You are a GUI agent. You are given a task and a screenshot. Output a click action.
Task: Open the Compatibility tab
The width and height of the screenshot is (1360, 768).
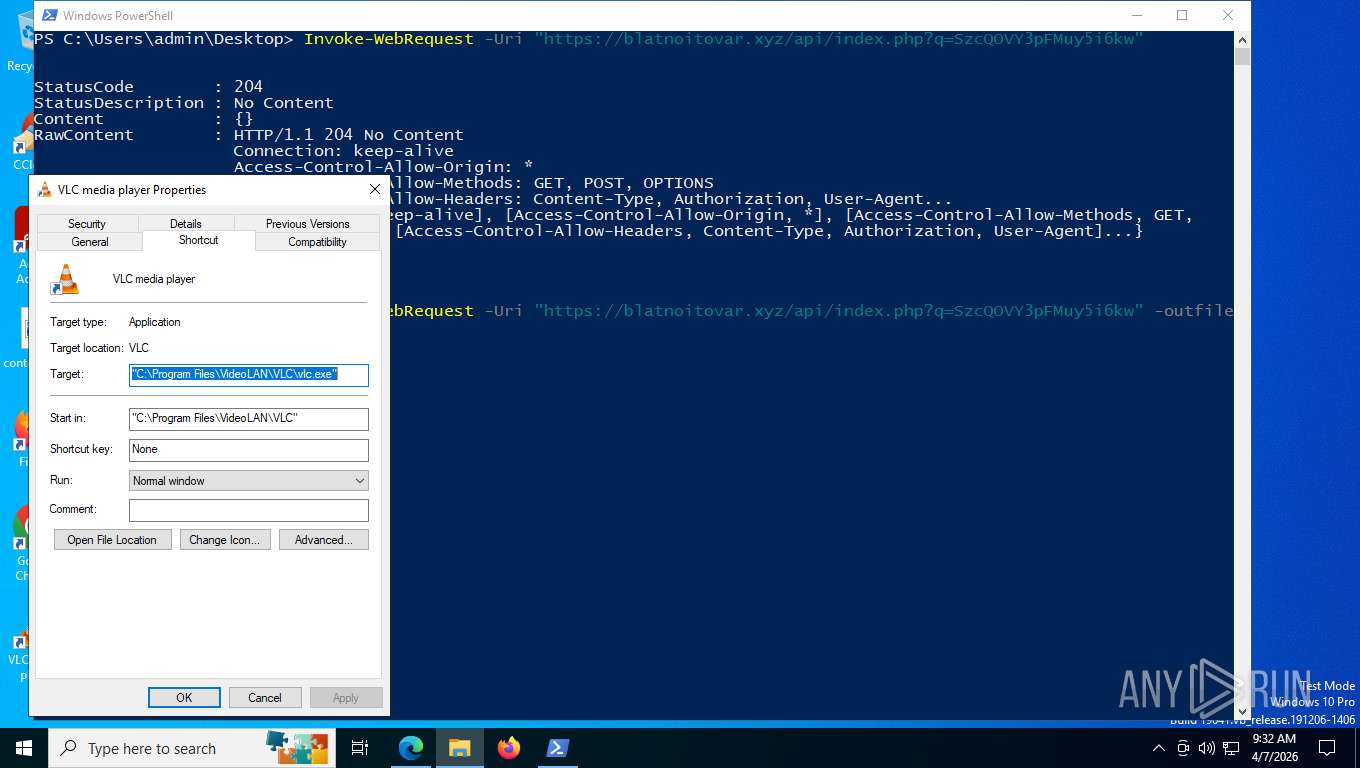click(x=317, y=241)
